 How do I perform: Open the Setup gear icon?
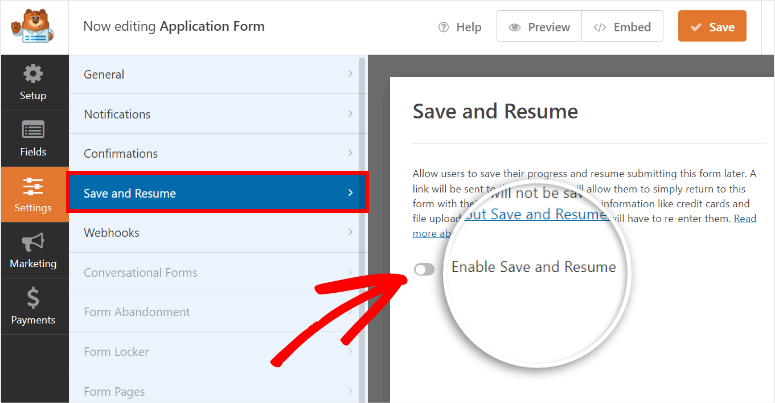tap(33, 74)
